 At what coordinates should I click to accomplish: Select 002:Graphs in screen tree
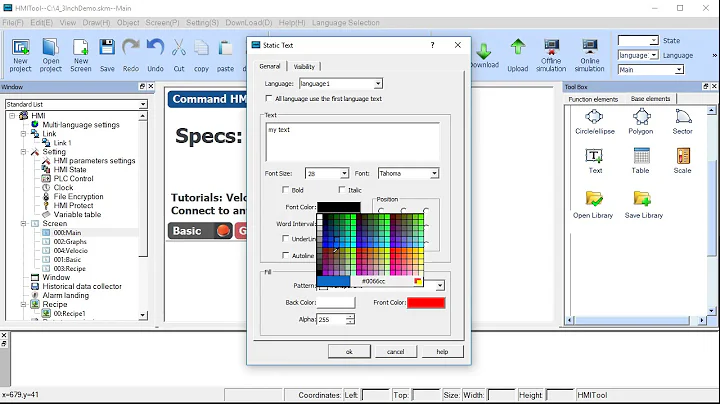(70, 241)
